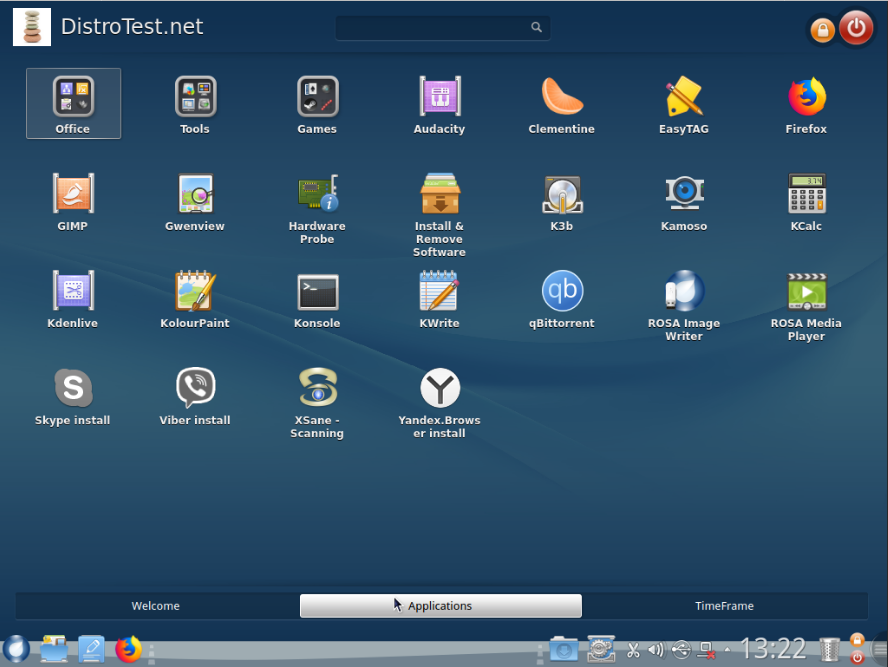Open the text editor panel shortcut
Screen dimensions: 888x667
tap(91, 649)
